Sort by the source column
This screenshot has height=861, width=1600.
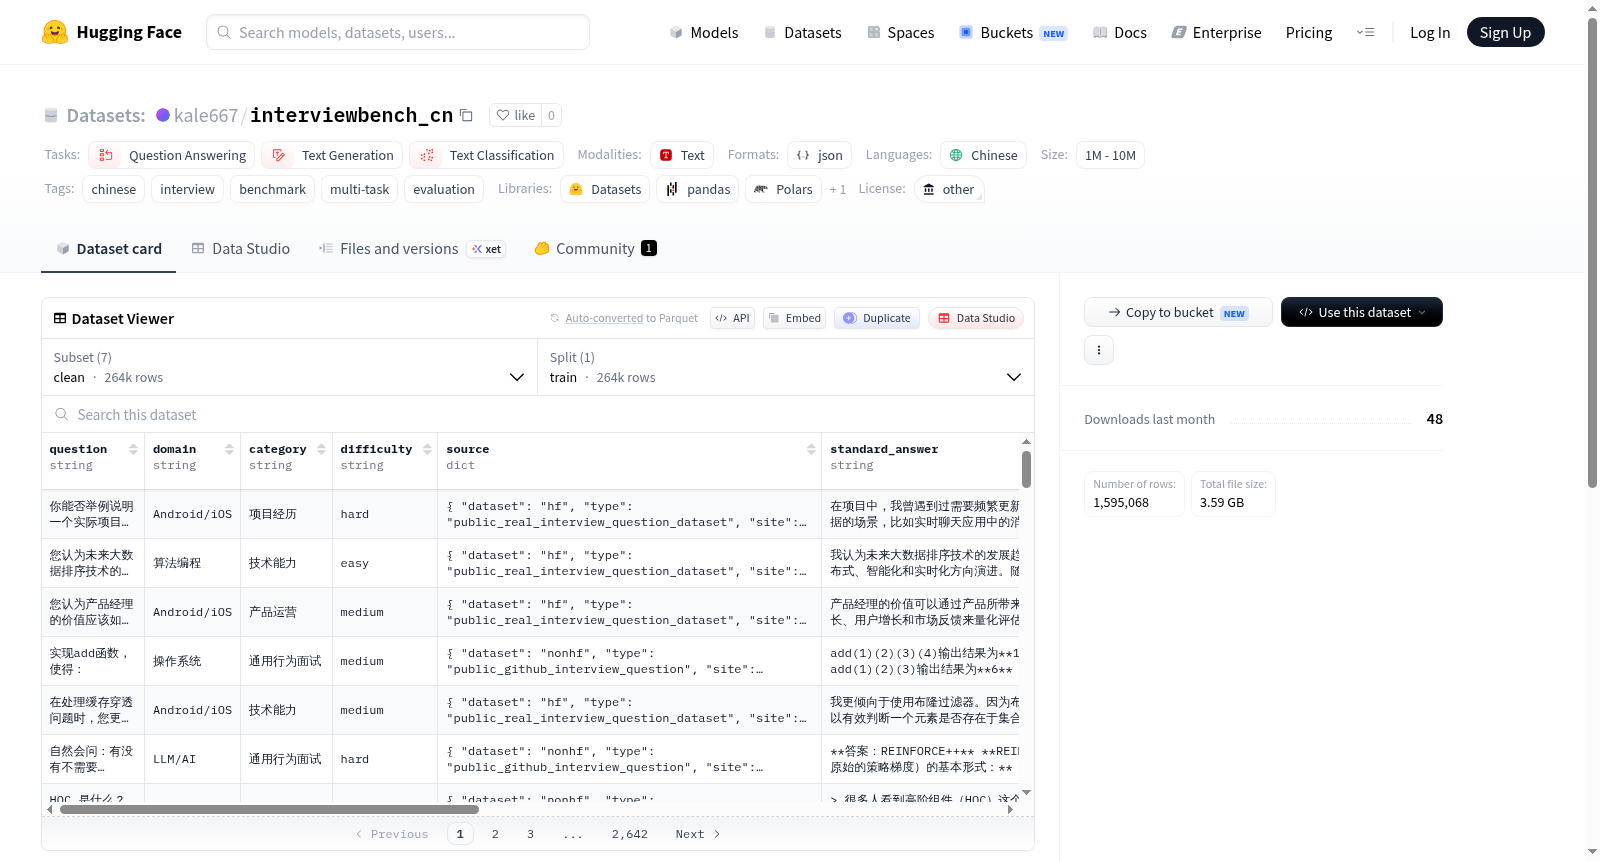click(x=811, y=450)
